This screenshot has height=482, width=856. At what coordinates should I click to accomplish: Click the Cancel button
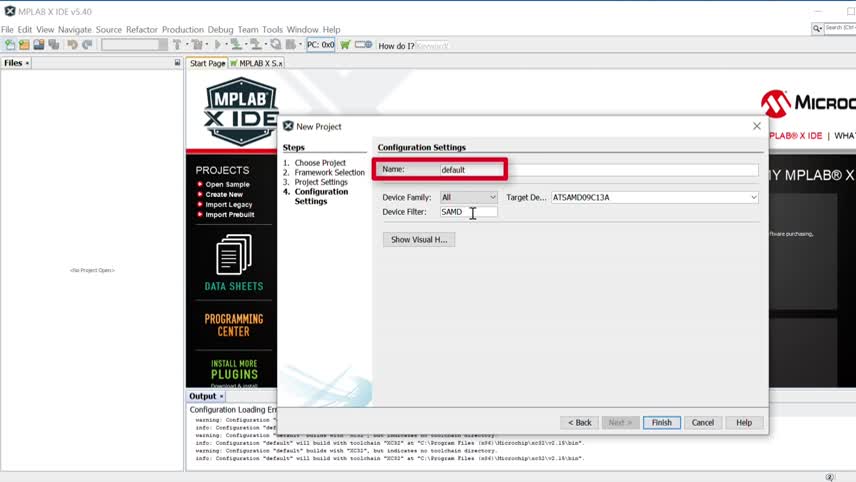click(x=703, y=423)
